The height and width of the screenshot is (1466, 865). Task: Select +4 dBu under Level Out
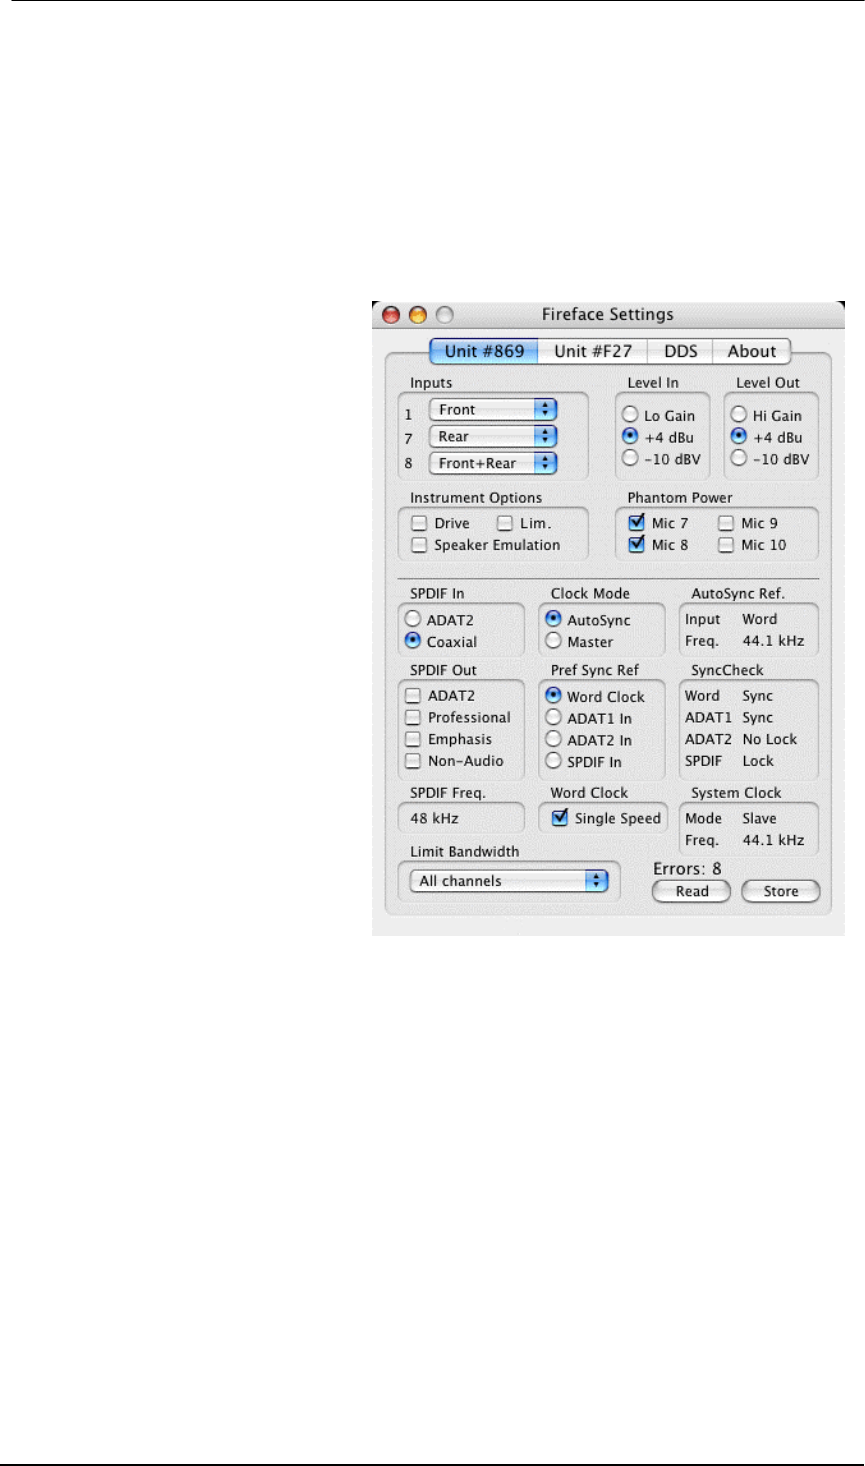click(739, 436)
